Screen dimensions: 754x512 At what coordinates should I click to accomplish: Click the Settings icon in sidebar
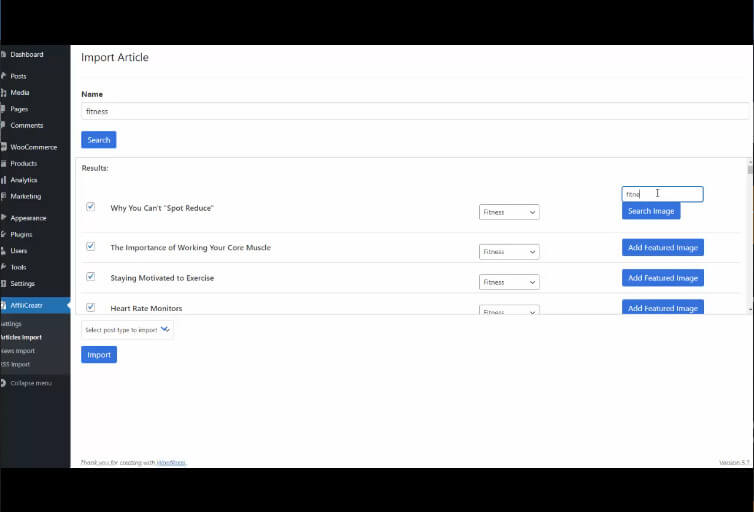3,283
